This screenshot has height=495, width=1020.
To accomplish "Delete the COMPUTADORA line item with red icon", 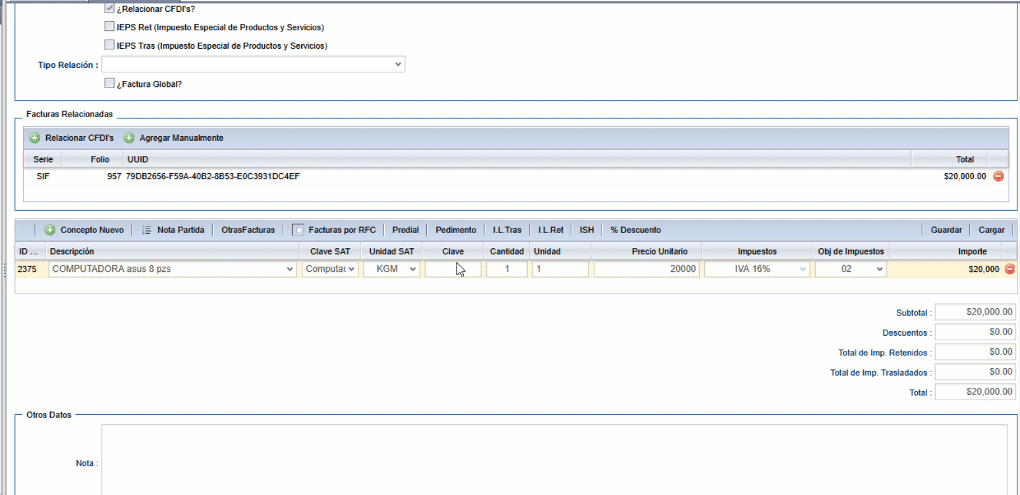I will tap(1009, 269).
